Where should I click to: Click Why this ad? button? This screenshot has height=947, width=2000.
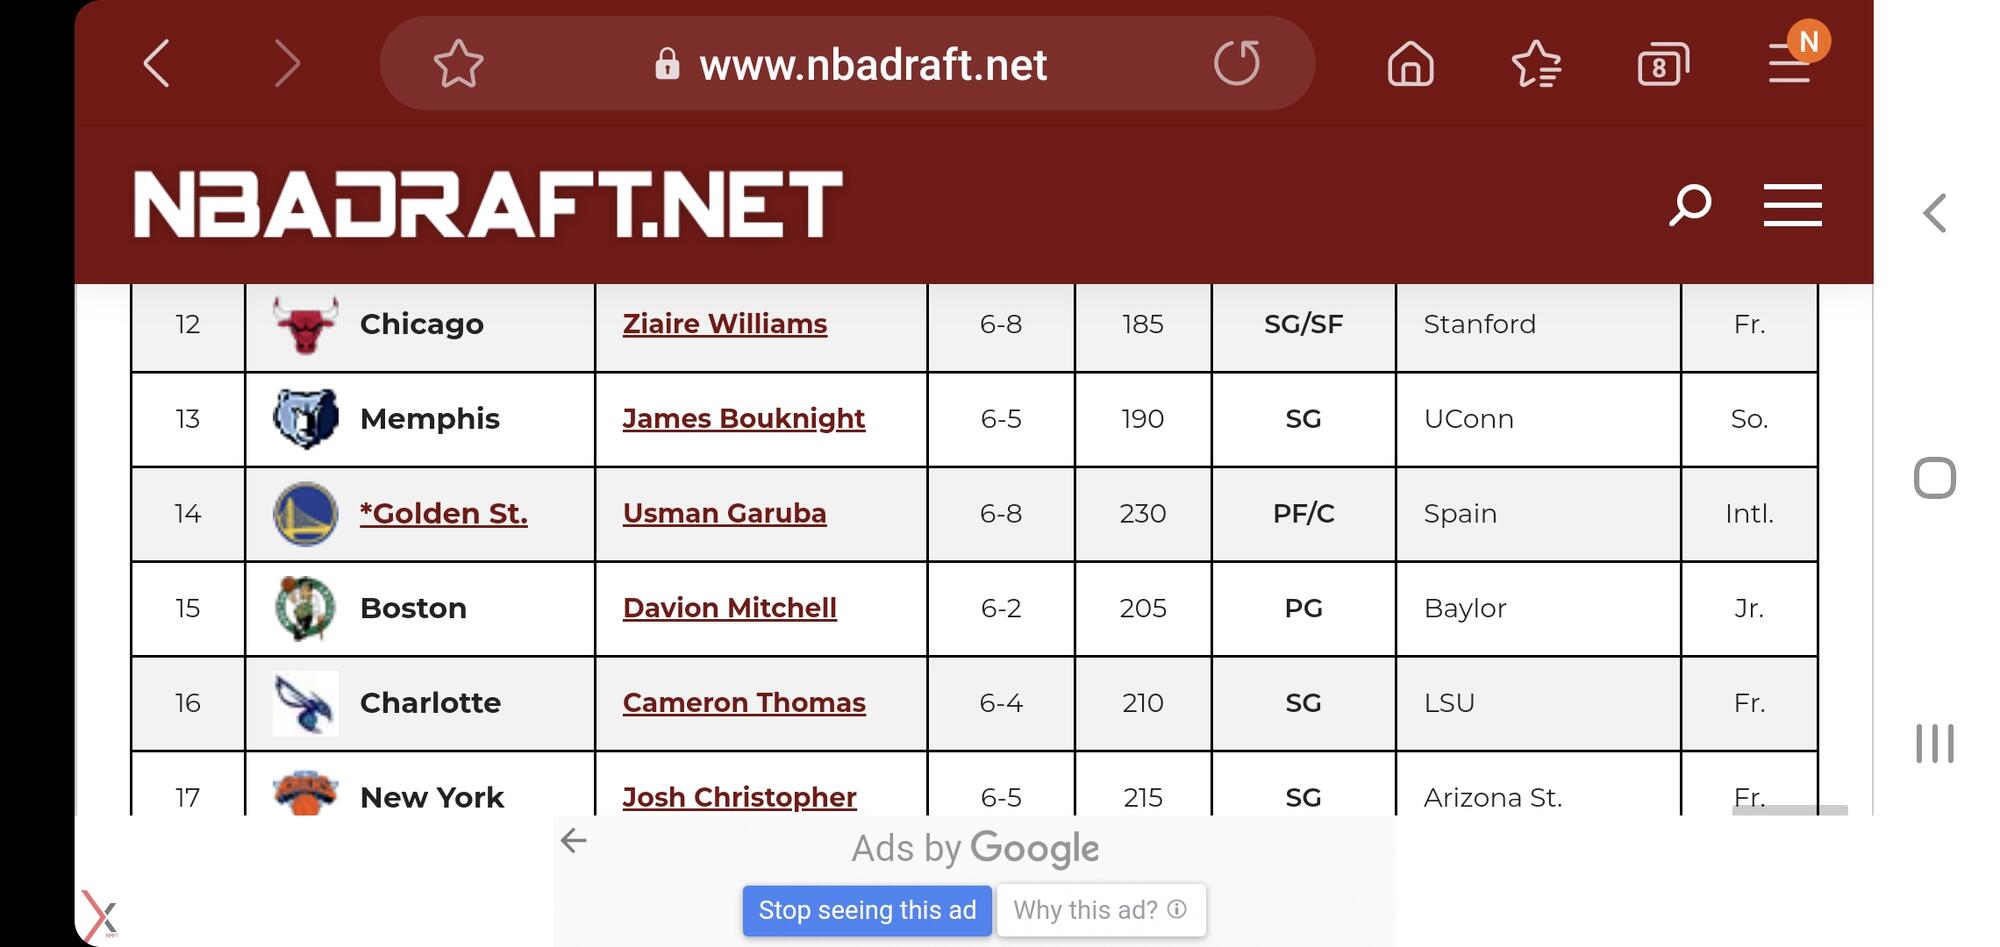tap(1101, 910)
